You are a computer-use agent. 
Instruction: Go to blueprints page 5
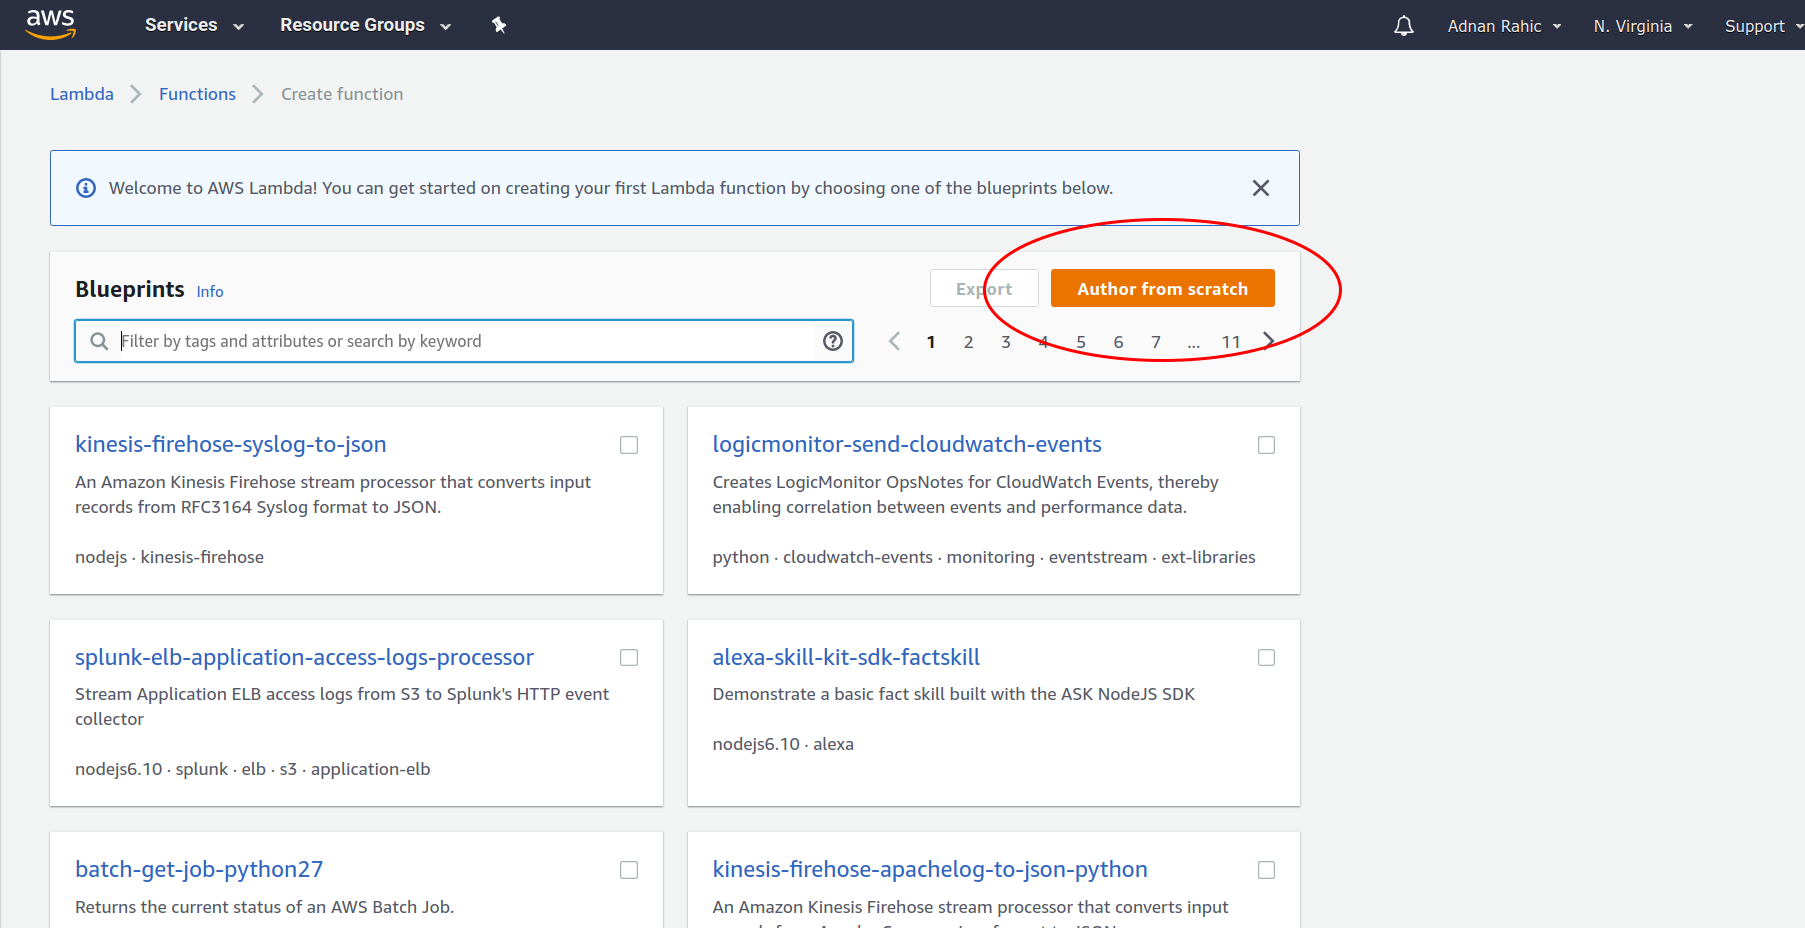click(1081, 342)
